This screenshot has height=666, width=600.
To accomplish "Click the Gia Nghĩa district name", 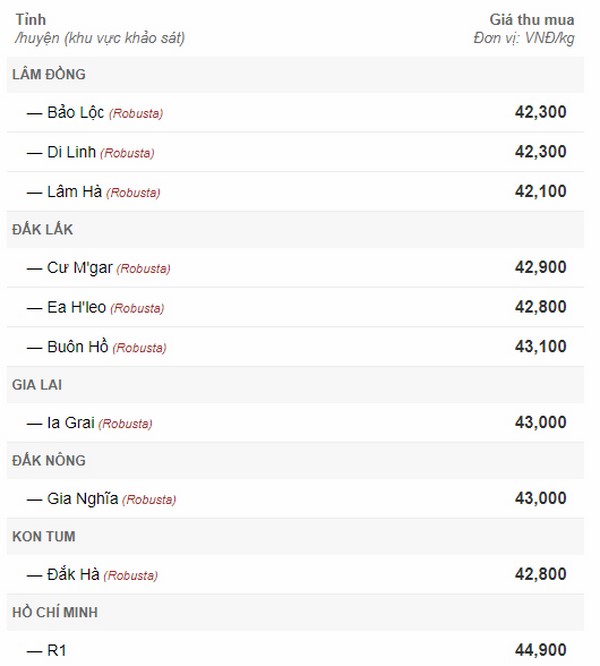I will tap(83, 499).
